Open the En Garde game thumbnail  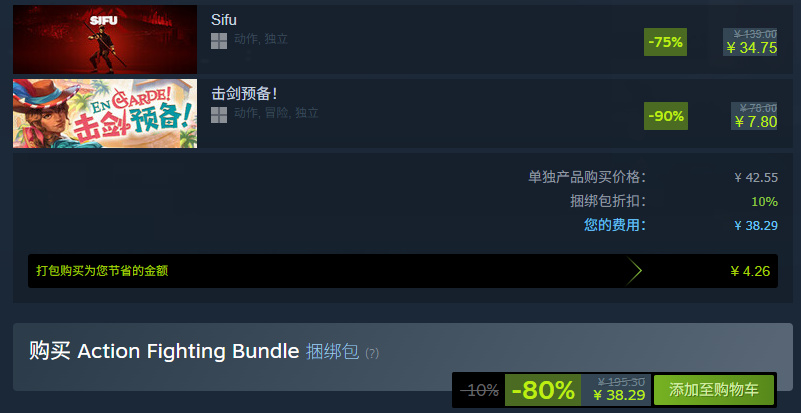[x=105, y=113]
